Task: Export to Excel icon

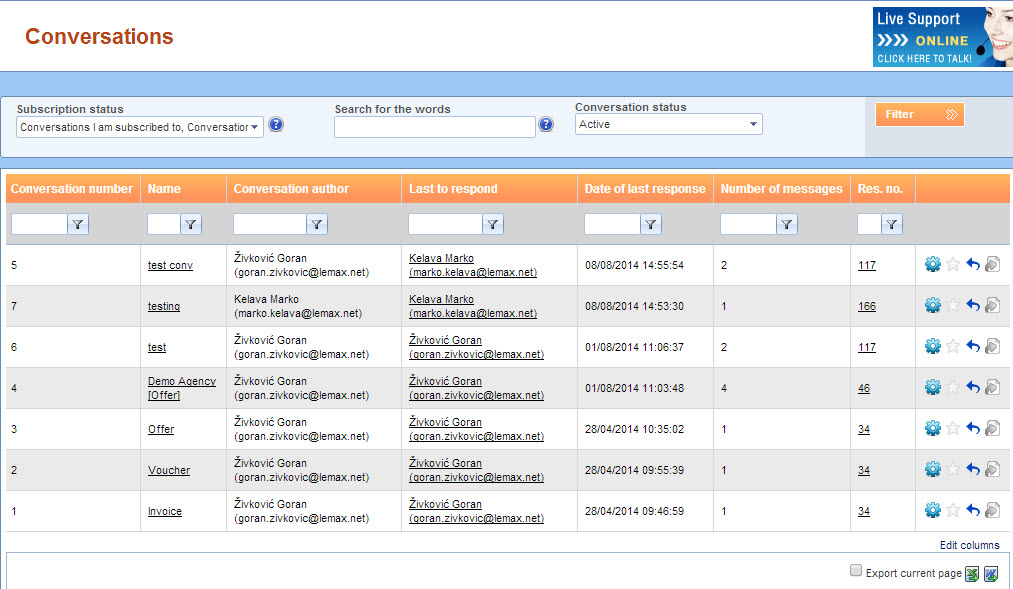Action: point(972,574)
